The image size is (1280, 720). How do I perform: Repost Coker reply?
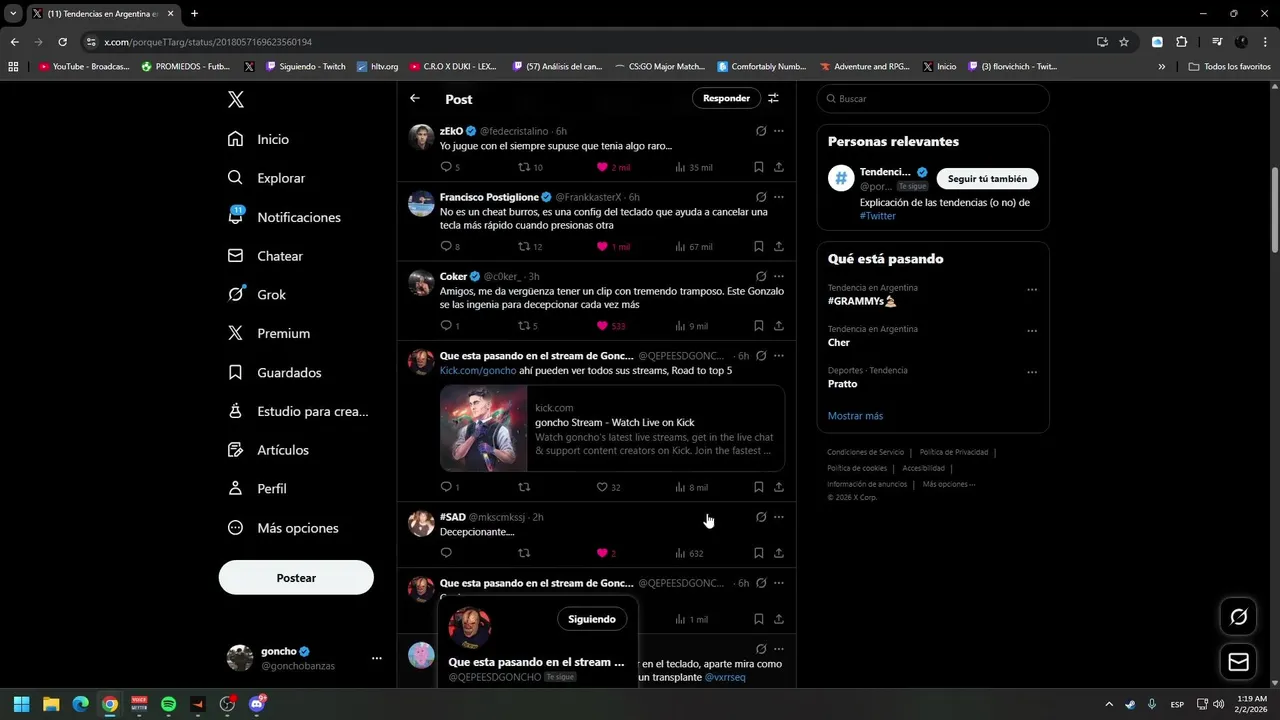[x=524, y=326]
